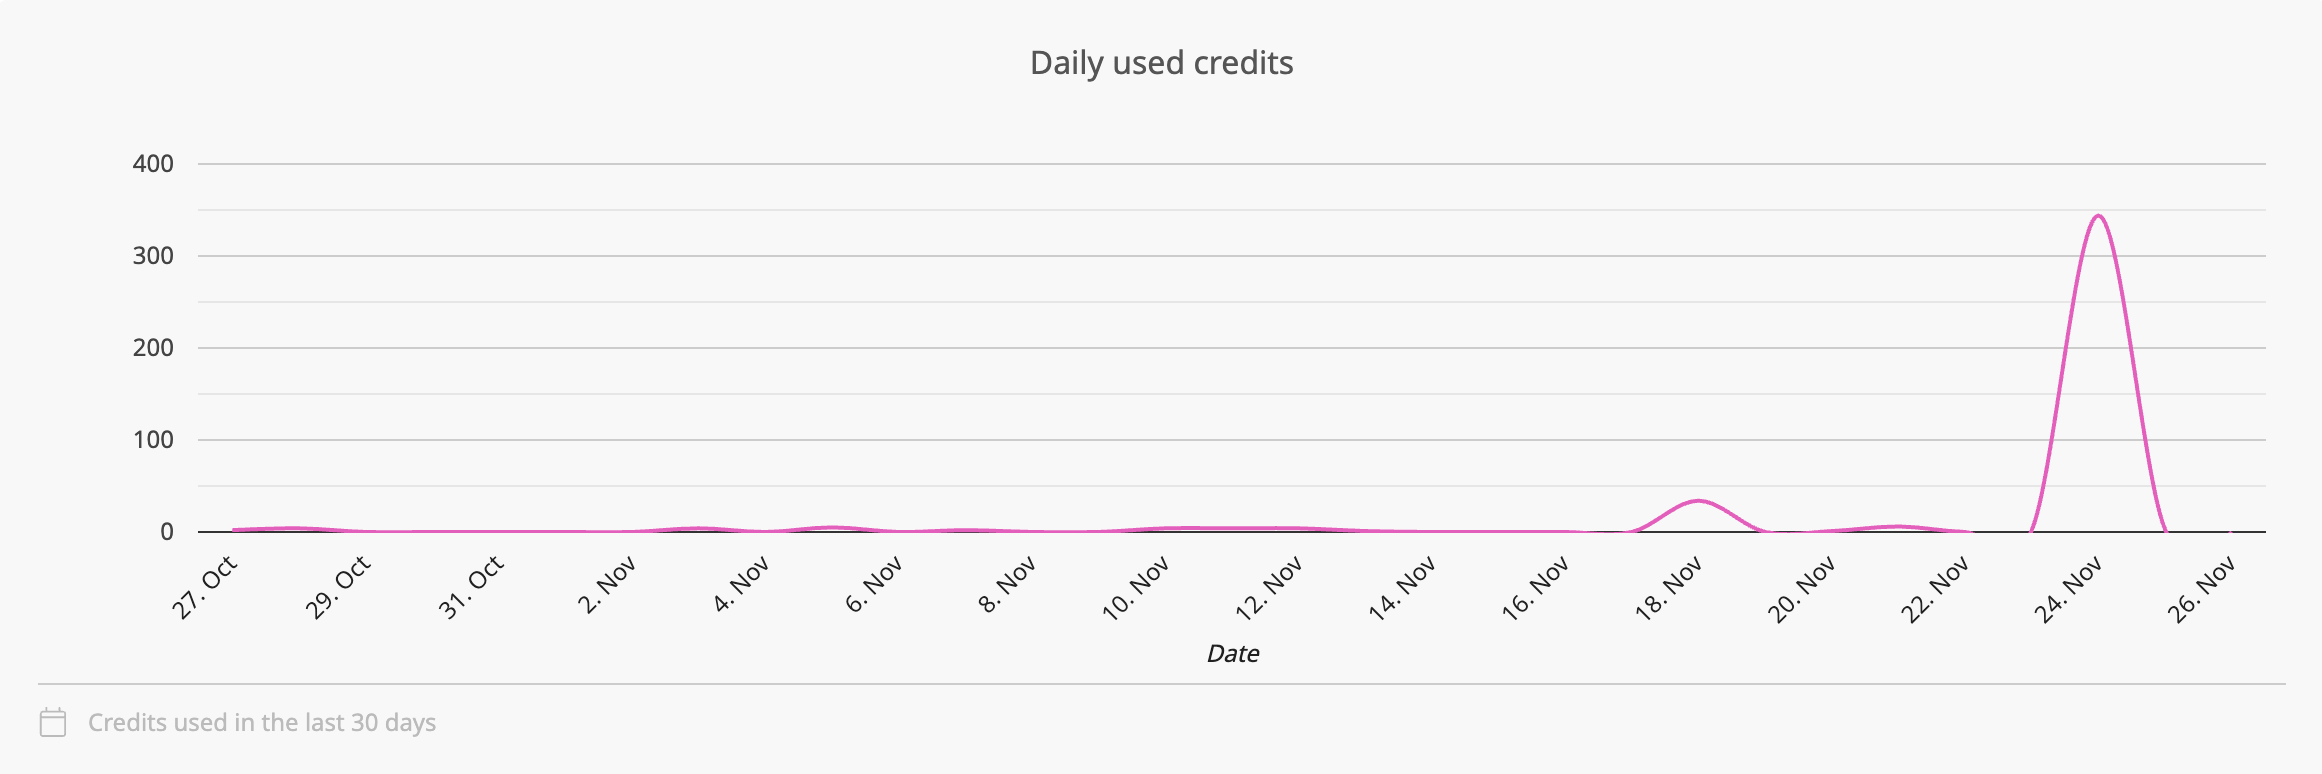Select the 300 y-axis label
2322x774 pixels.
tap(153, 256)
